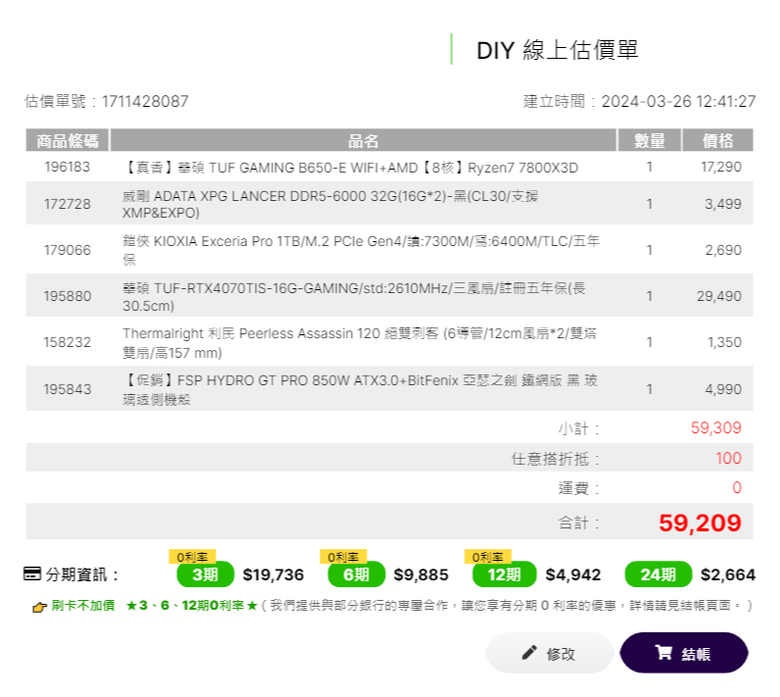Click the installment amount $2,664
Viewport: 780px width, 697px height.
728,575
